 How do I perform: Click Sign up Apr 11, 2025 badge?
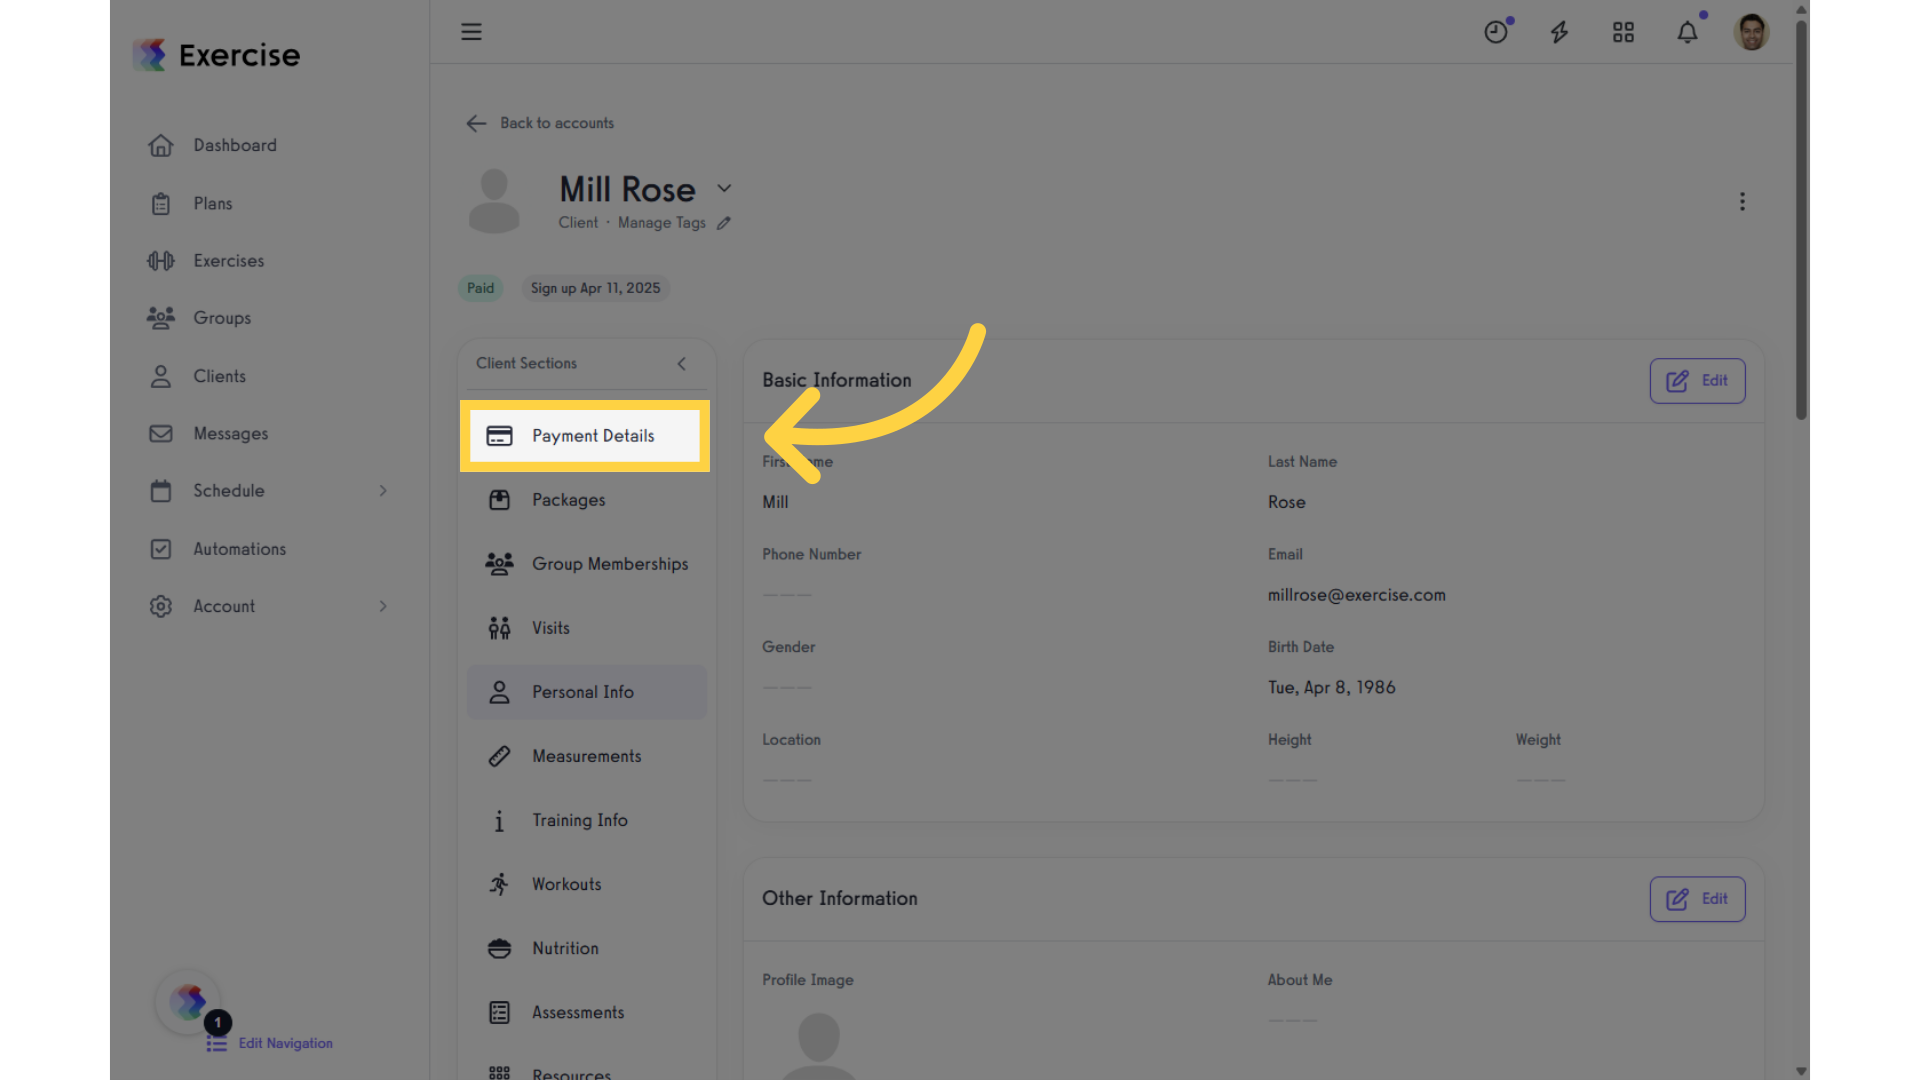(x=595, y=288)
